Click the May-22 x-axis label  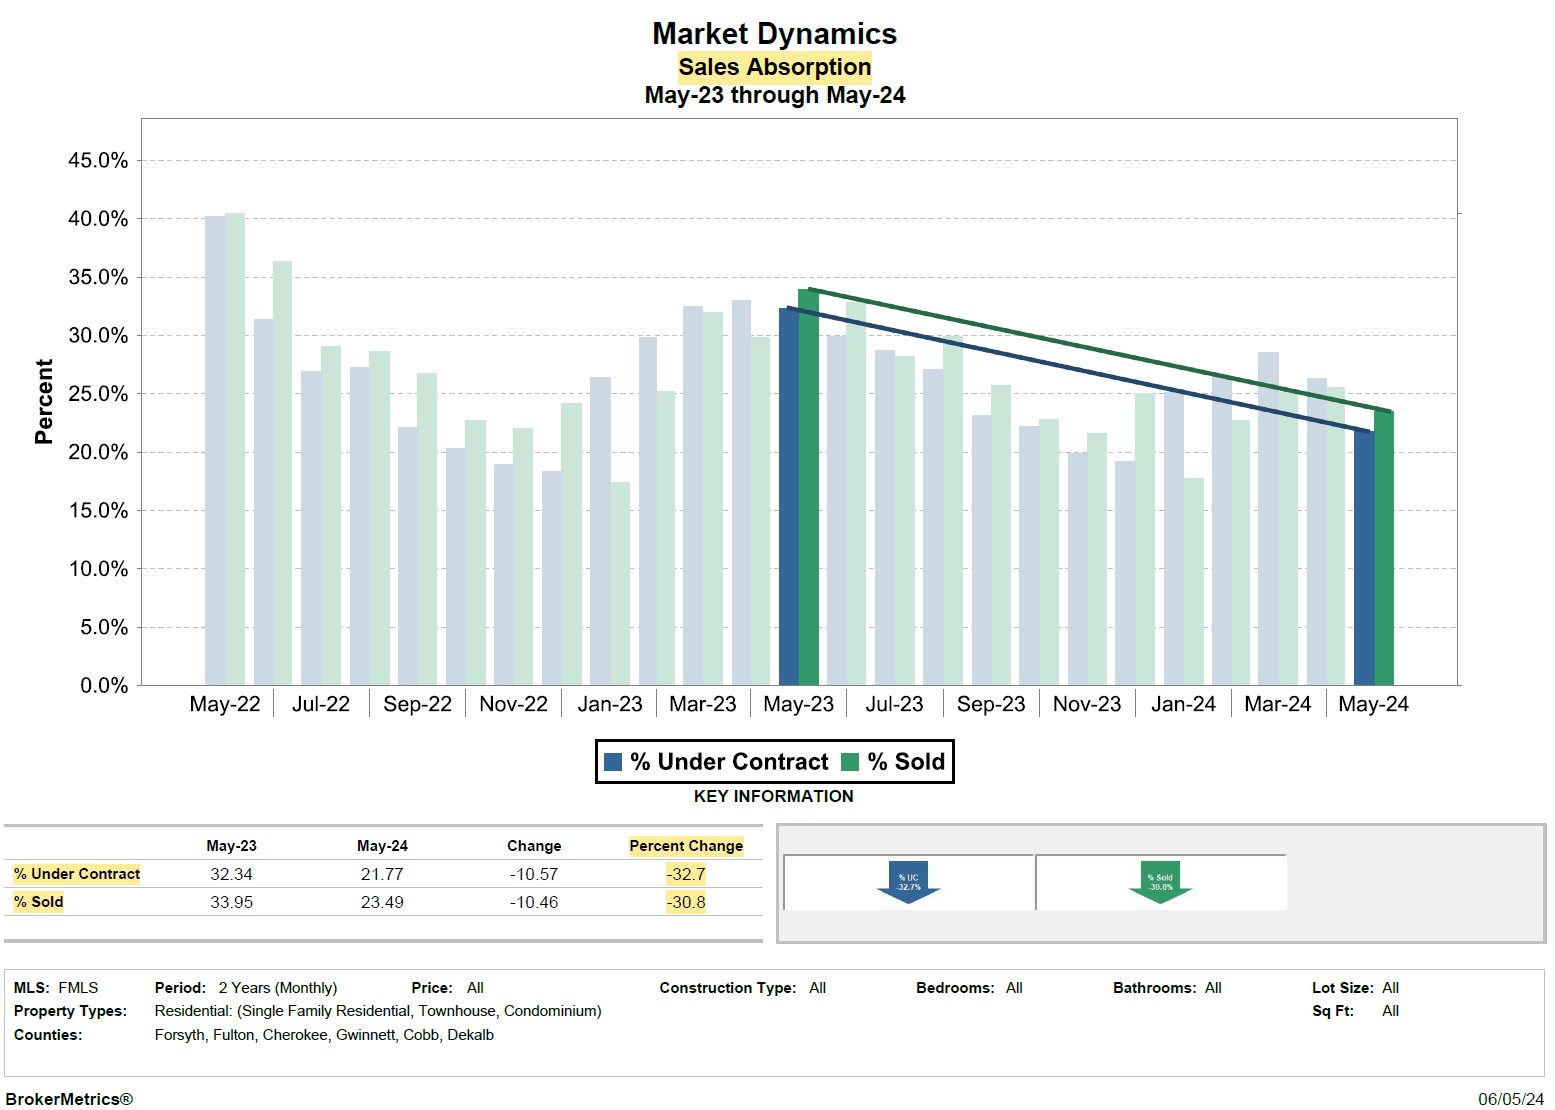(225, 704)
